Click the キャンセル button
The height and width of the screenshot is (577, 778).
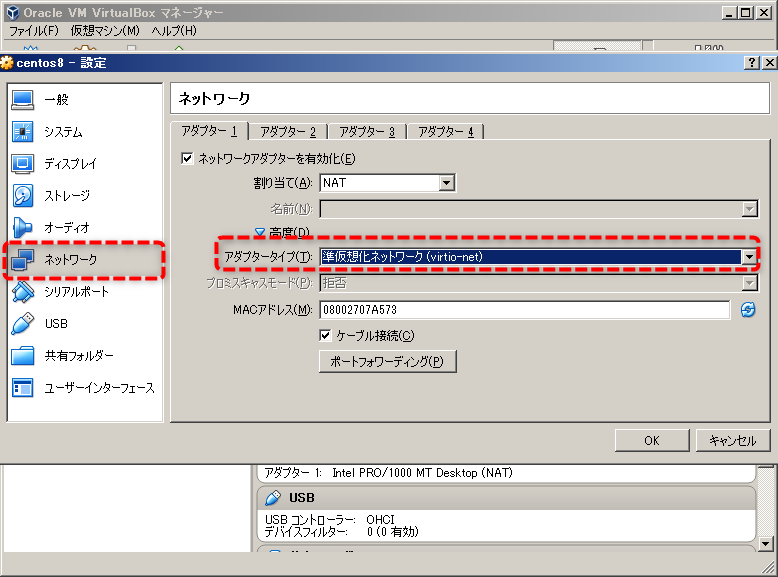[x=733, y=441]
